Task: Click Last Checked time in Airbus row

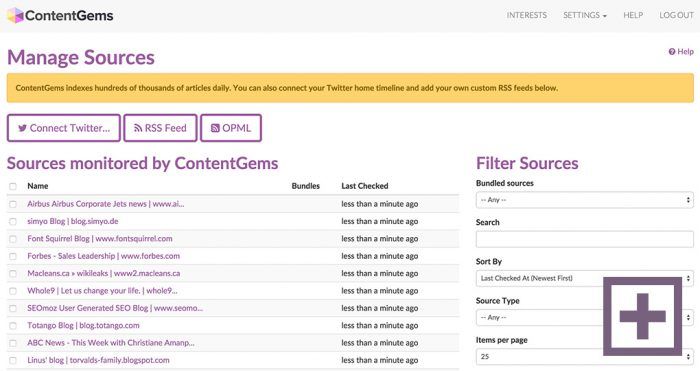Action: tap(380, 204)
